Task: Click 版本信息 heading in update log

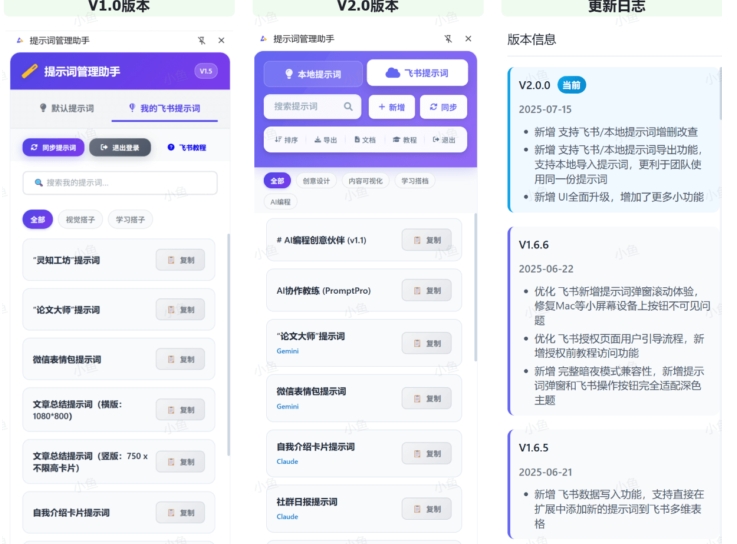Action: click(x=532, y=39)
